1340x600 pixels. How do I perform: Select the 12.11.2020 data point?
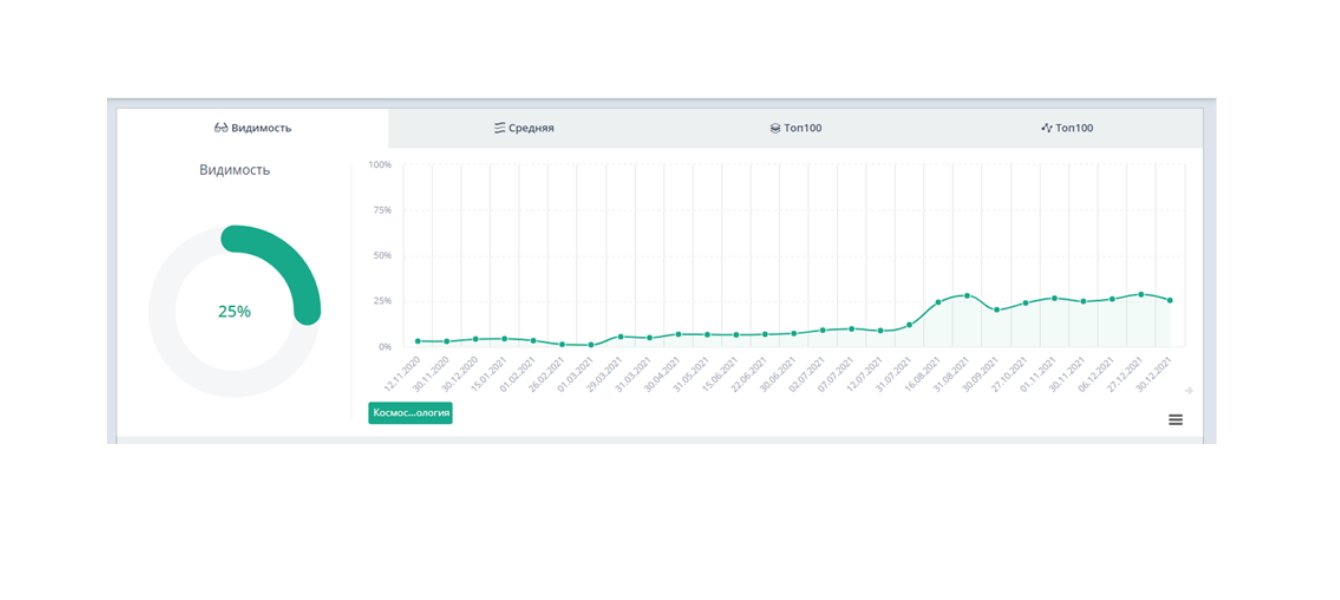pyautogui.click(x=418, y=341)
